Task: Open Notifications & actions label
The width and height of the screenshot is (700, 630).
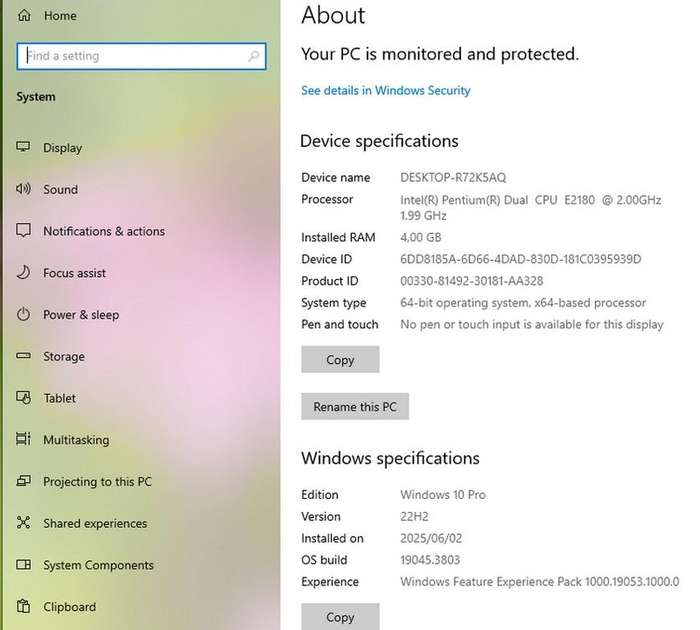Action: 104,231
